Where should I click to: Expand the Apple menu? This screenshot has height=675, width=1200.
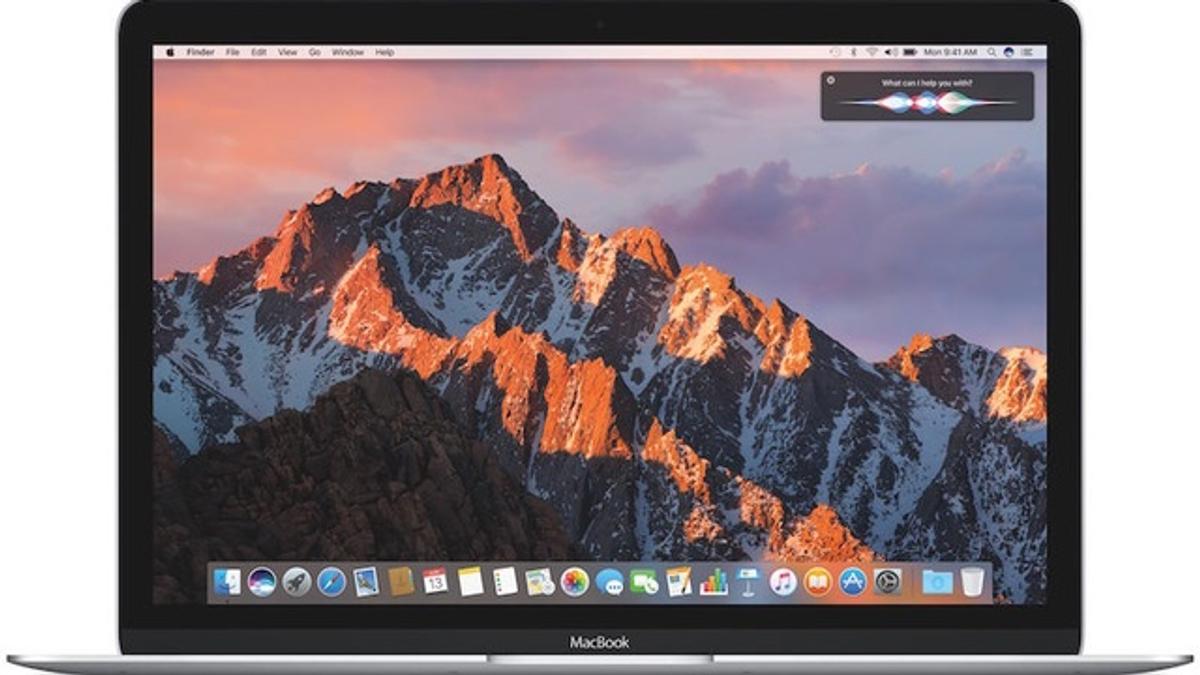(x=170, y=51)
